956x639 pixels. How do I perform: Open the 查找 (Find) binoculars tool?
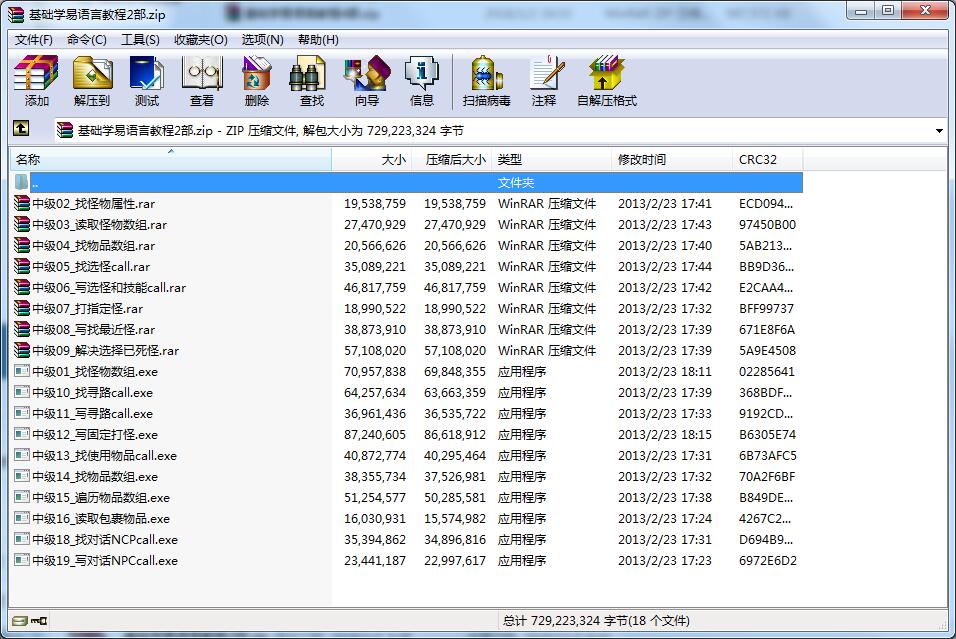pyautogui.click(x=312, y=82)
